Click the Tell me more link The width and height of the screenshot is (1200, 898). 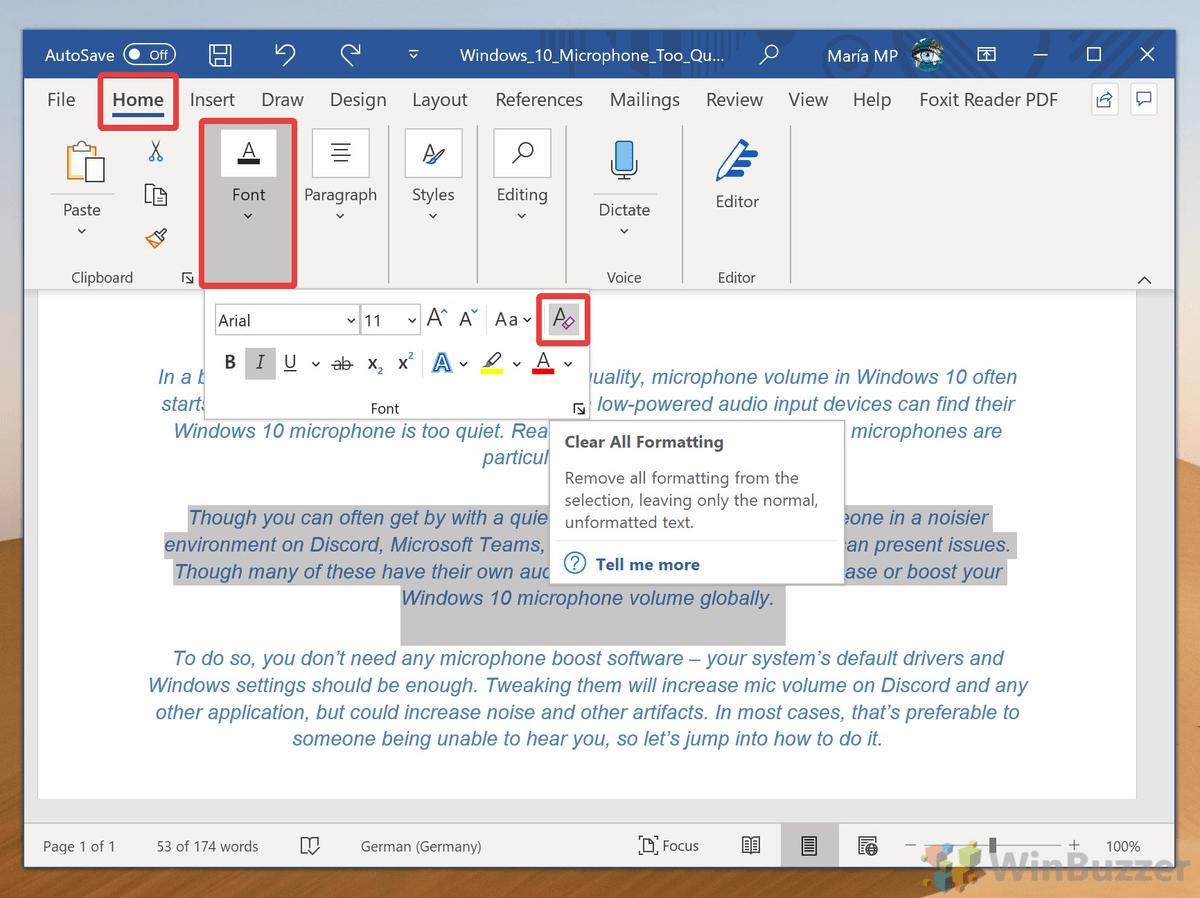click(x=647, y=564)
